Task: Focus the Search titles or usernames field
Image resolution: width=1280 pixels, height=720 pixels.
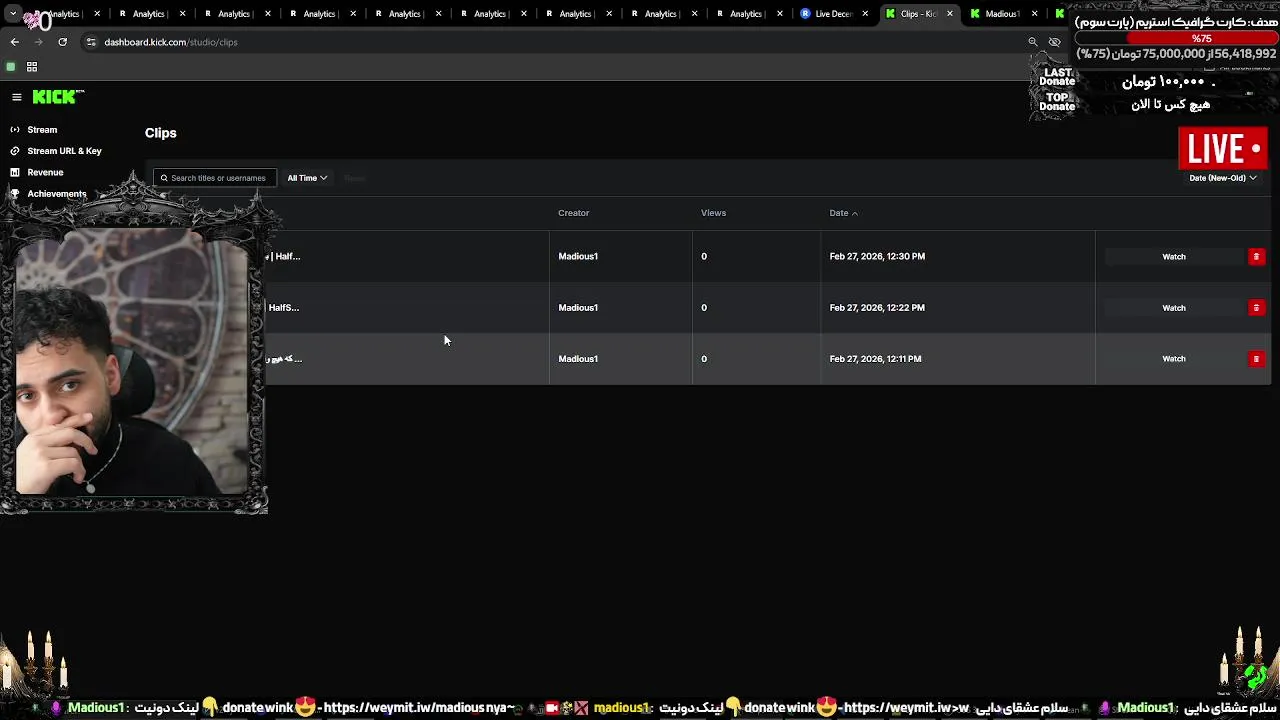Action: (214, 178)
